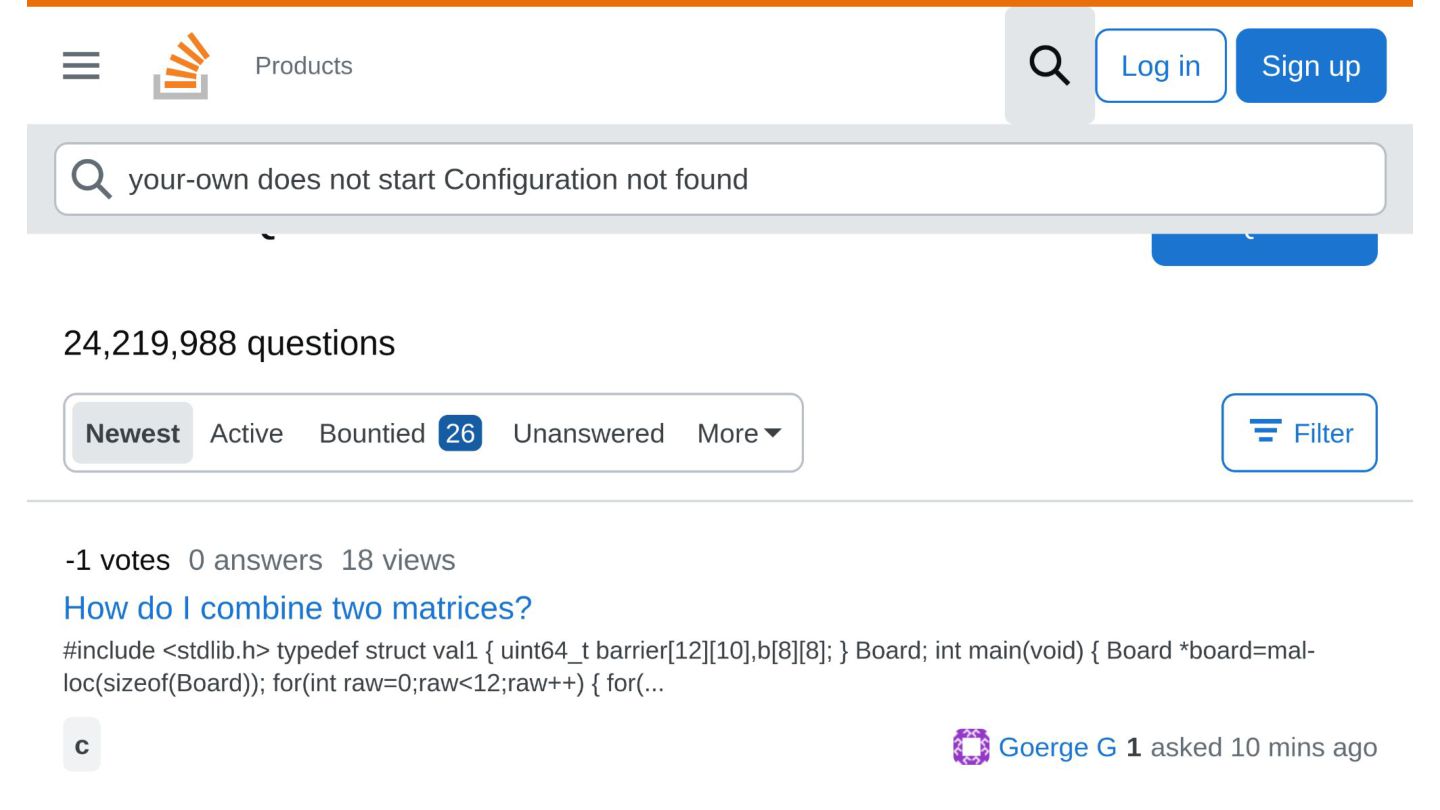Click the 'c' tag
This screenshot has height=810, width=1440.
point(82,745)
